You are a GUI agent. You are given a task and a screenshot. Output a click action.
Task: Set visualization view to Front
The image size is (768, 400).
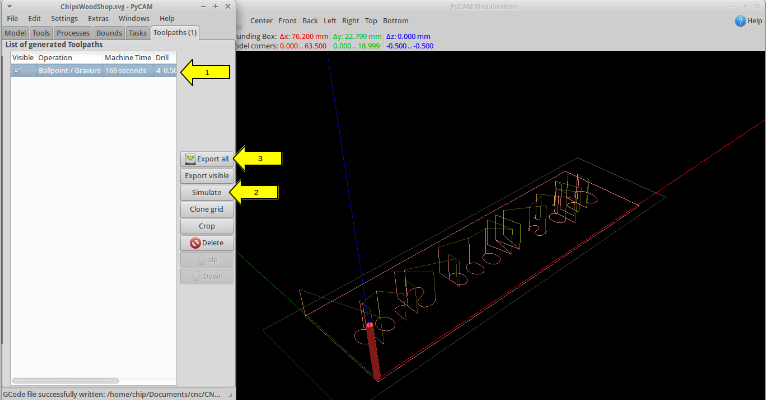(x=288, y=21)
